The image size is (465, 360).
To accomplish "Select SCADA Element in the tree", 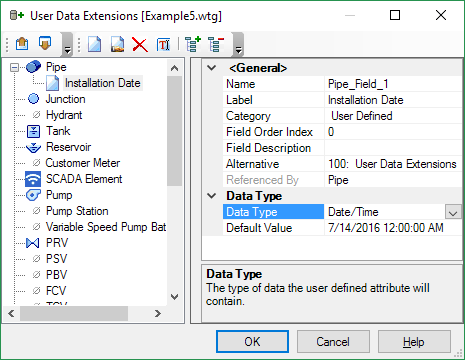I will (x=84, y=179).
